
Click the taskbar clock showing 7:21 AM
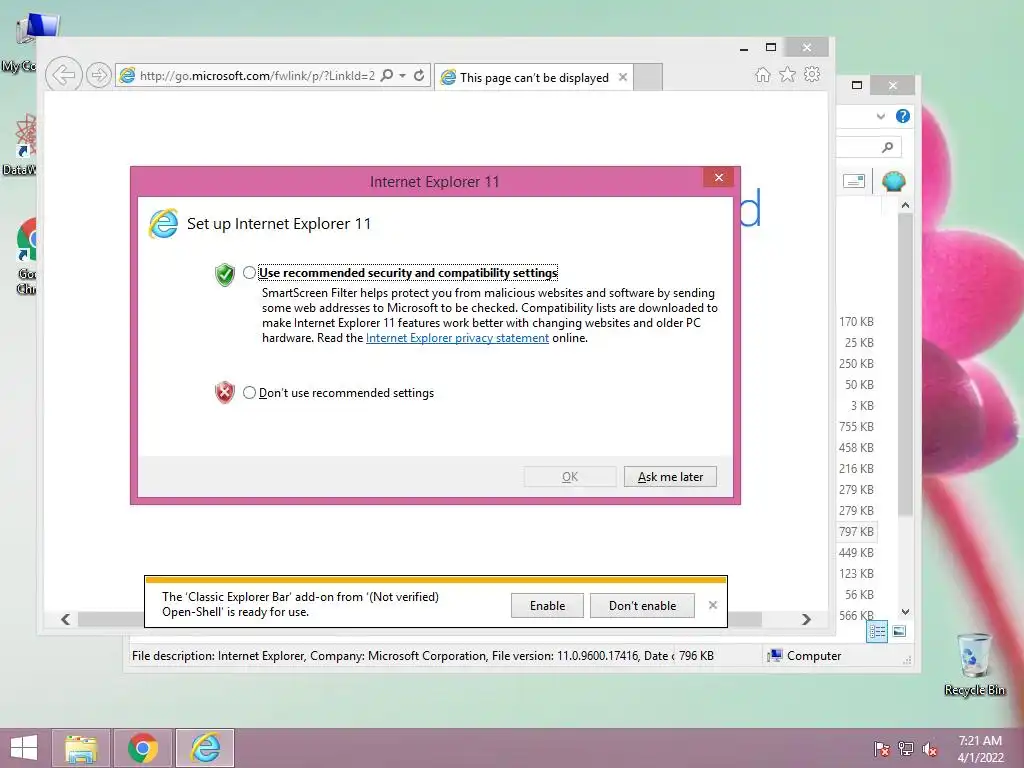coord(980,749)
